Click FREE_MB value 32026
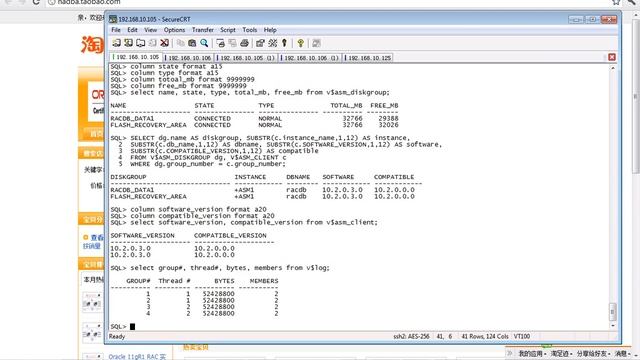 (x=388, y=125)
